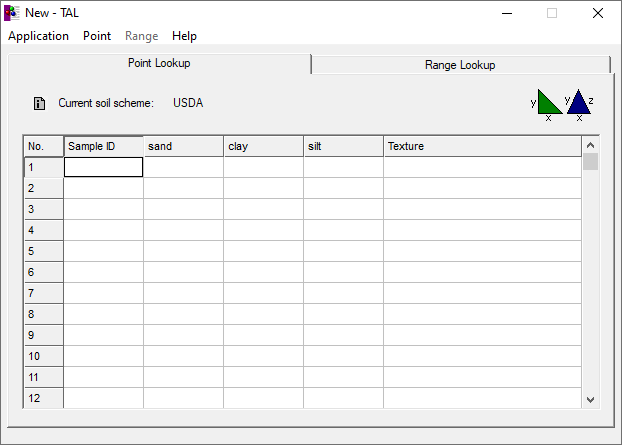Image resolution: width=622 pixels, height=445 pixels.
Task: Select row header 4
Action: click(44, 230)
